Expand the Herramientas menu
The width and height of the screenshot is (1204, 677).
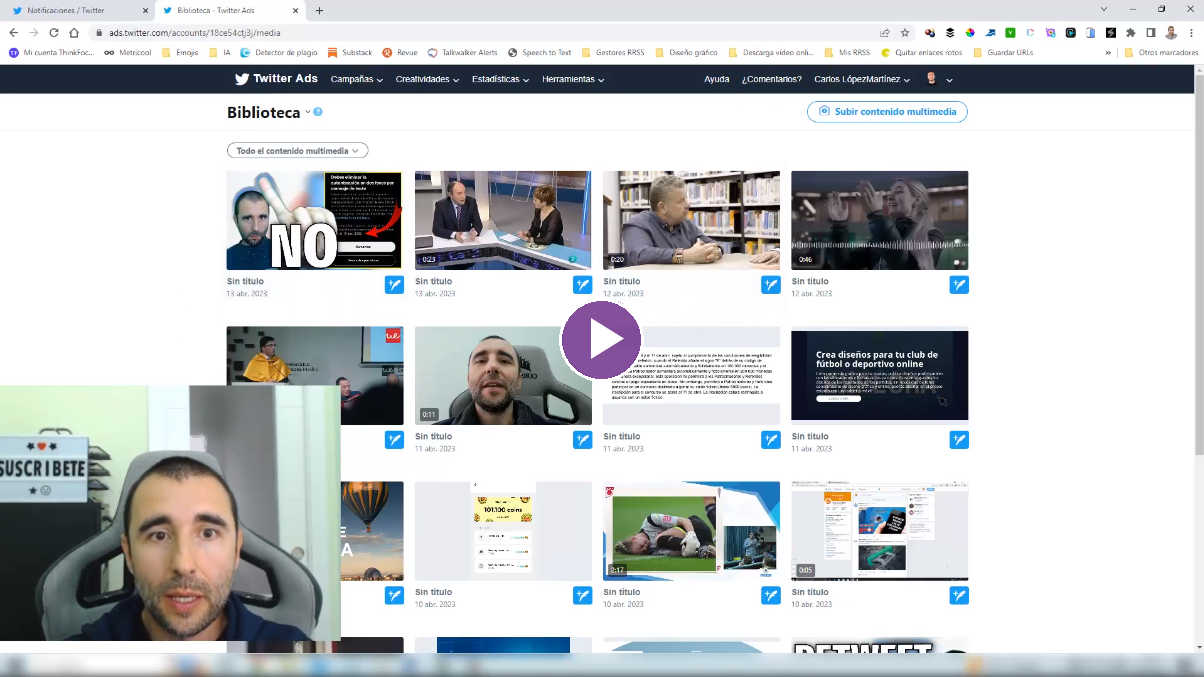click(573, 79)
